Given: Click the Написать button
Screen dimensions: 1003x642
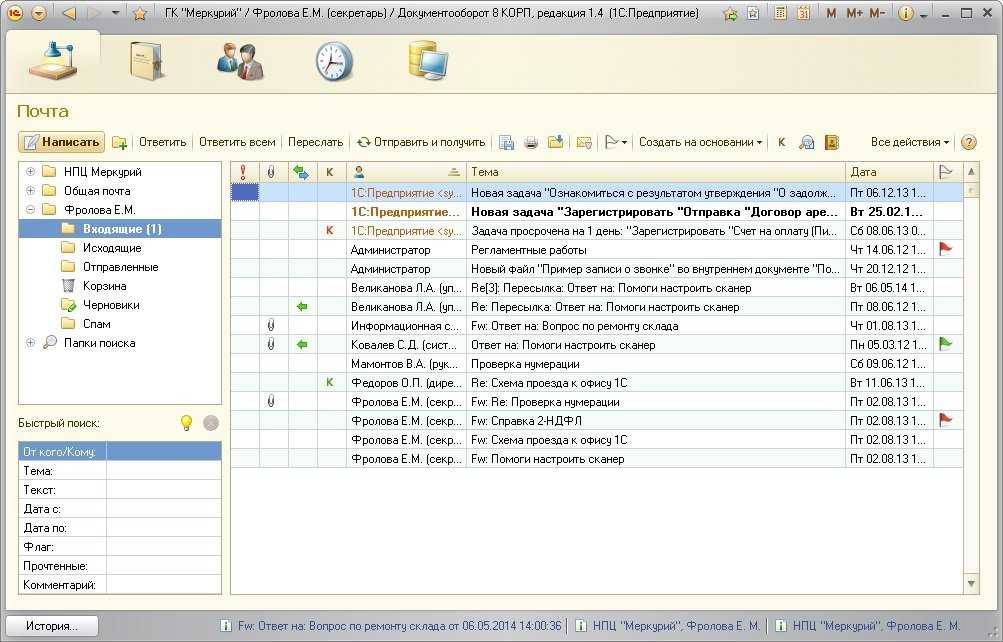Looking at the screenshot, I should 61,143.
